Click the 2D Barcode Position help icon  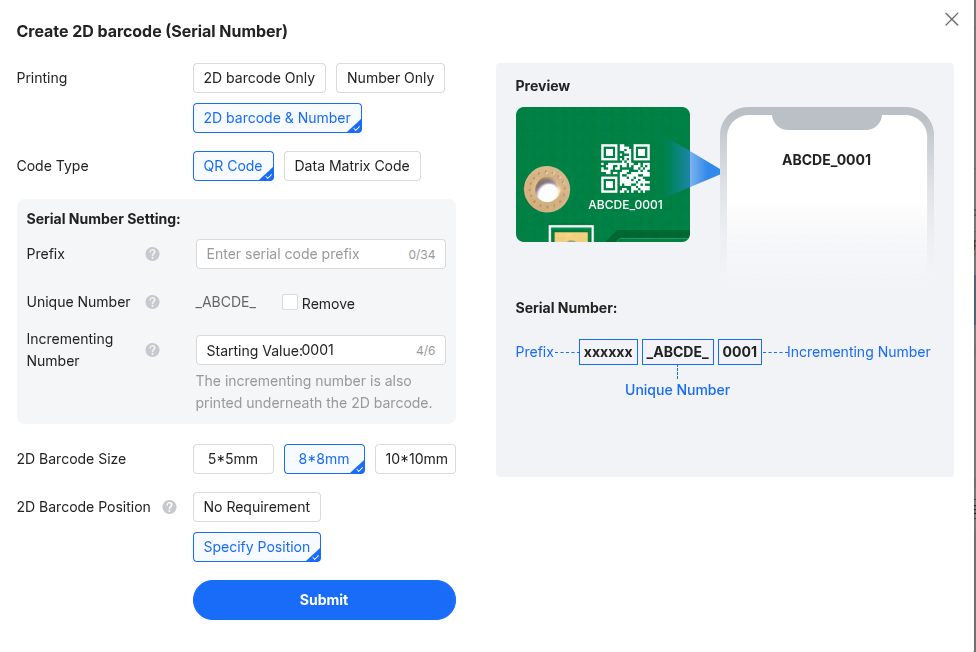pyautogui.click(x=169, y=507)
